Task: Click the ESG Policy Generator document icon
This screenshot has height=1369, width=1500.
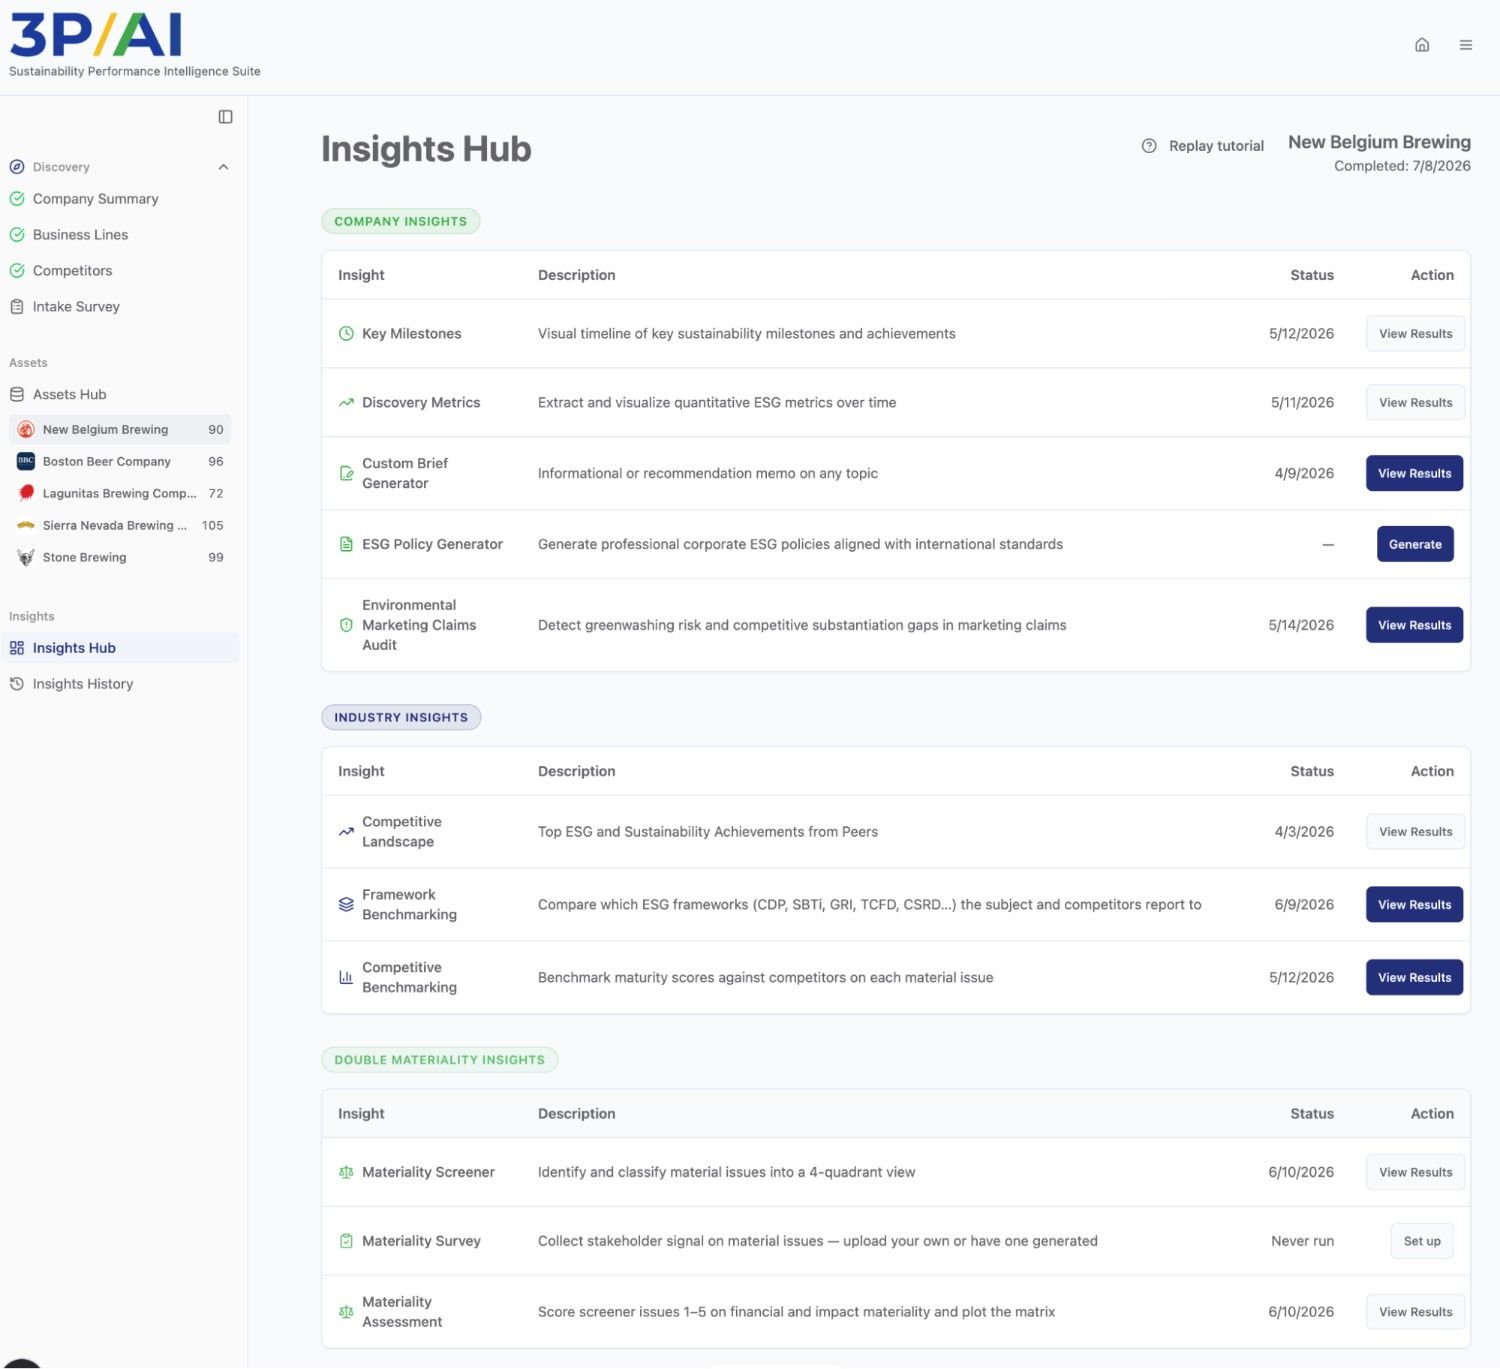Action: click(346, 545)
